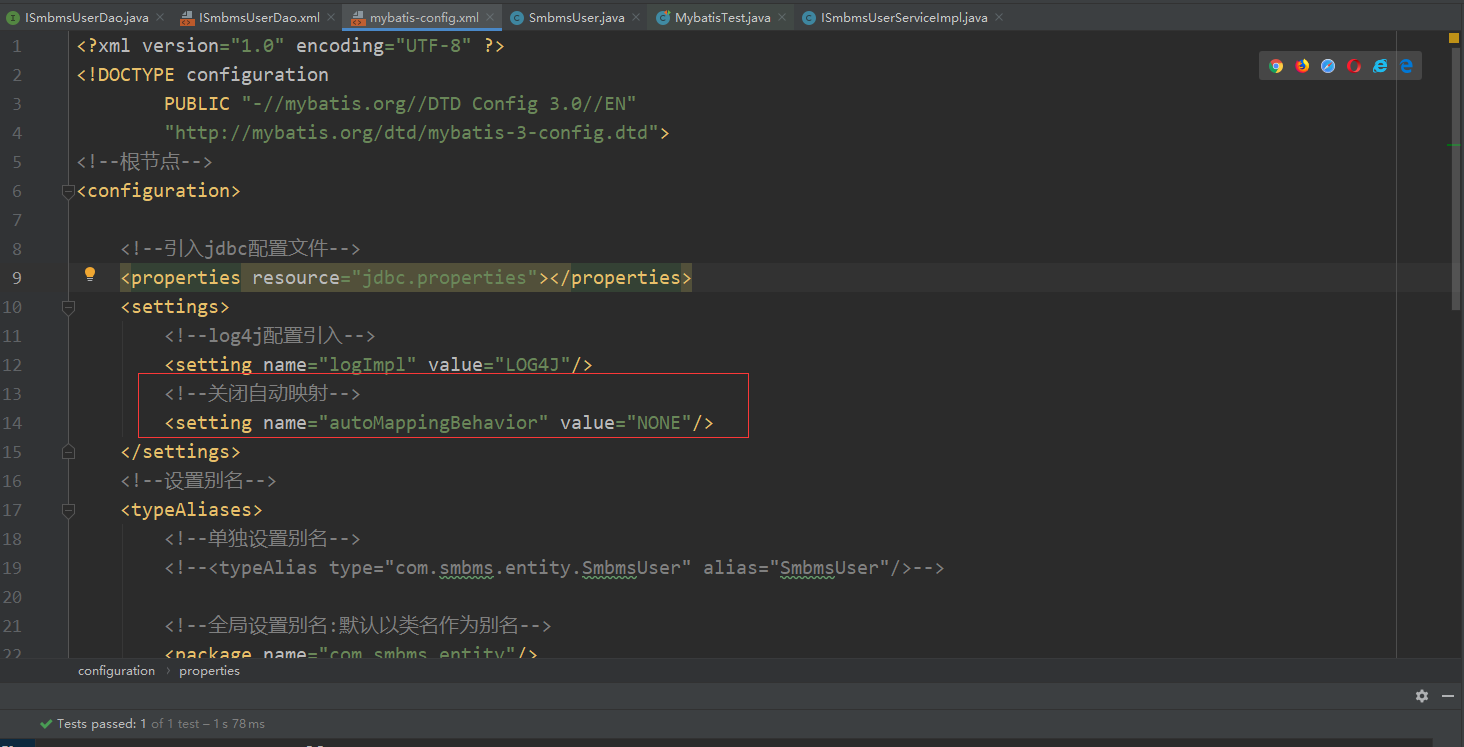Click the log4j配置引入 comment line
This screenshot has height=747, width=1464.
coord(270,336)
